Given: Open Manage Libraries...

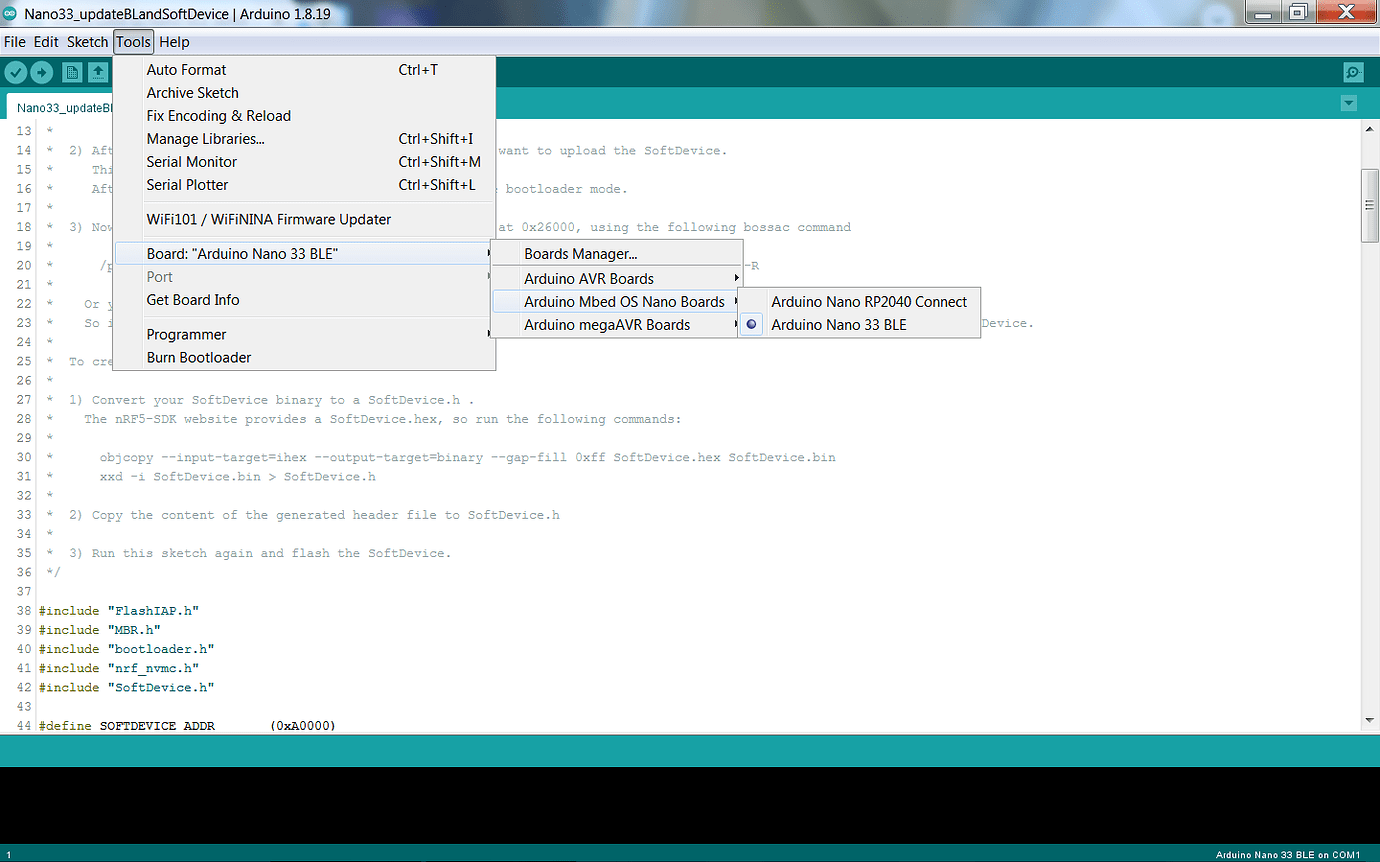Looking at the screenshot, I should (304, 139).
